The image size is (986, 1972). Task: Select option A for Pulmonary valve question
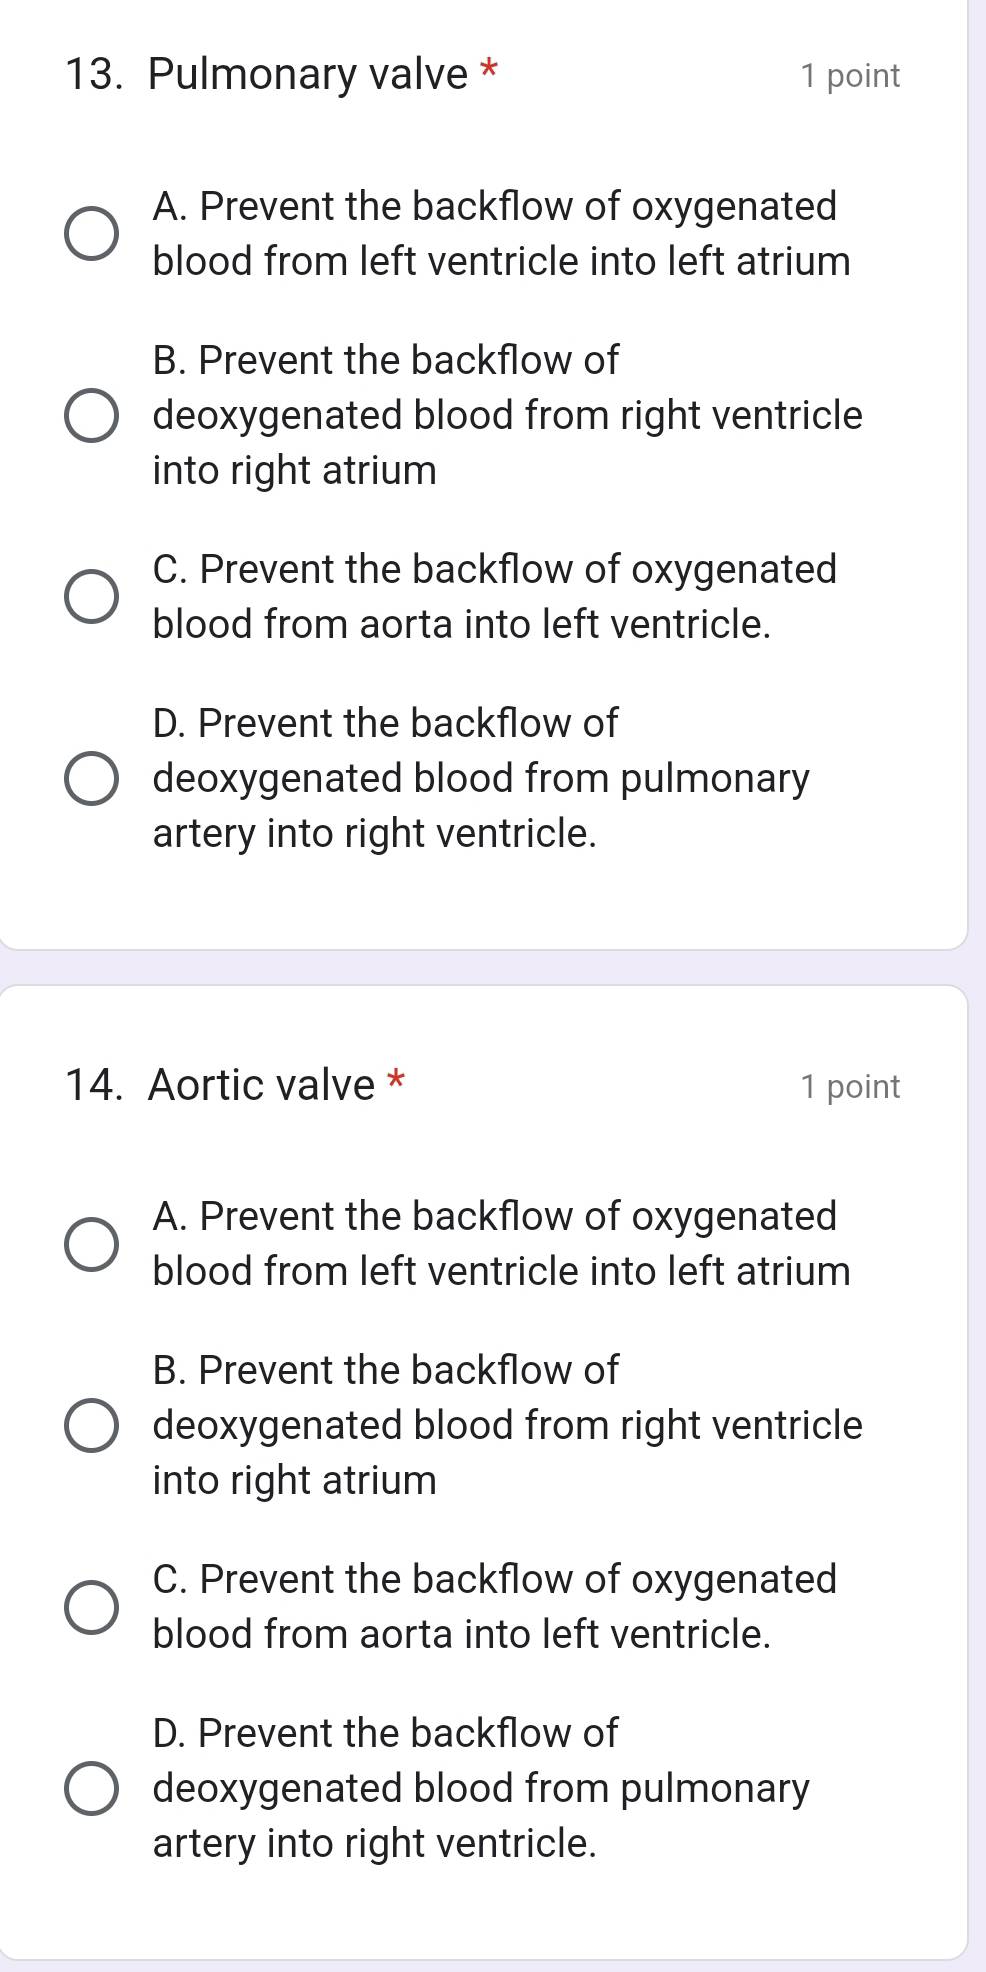tap(92, 232)
